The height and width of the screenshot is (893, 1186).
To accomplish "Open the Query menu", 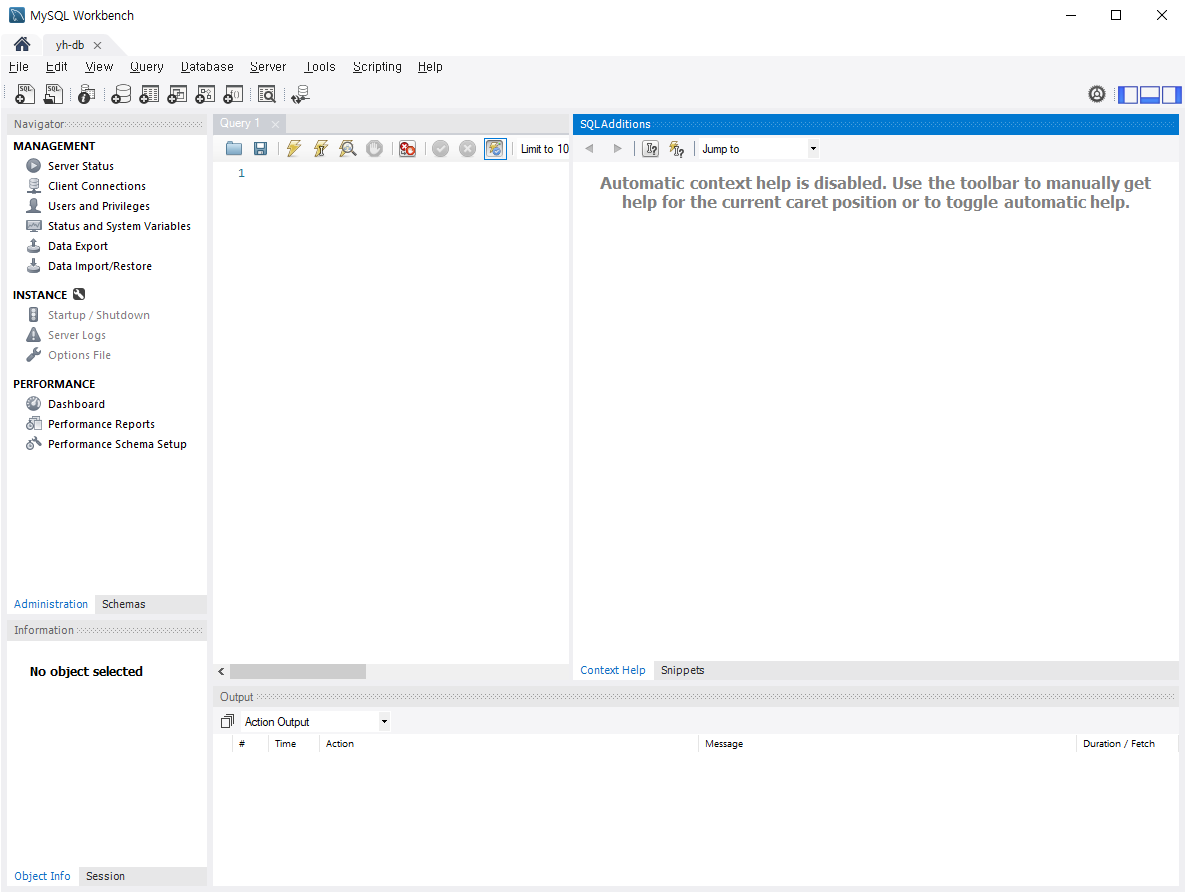I will [x=147, y=67].
